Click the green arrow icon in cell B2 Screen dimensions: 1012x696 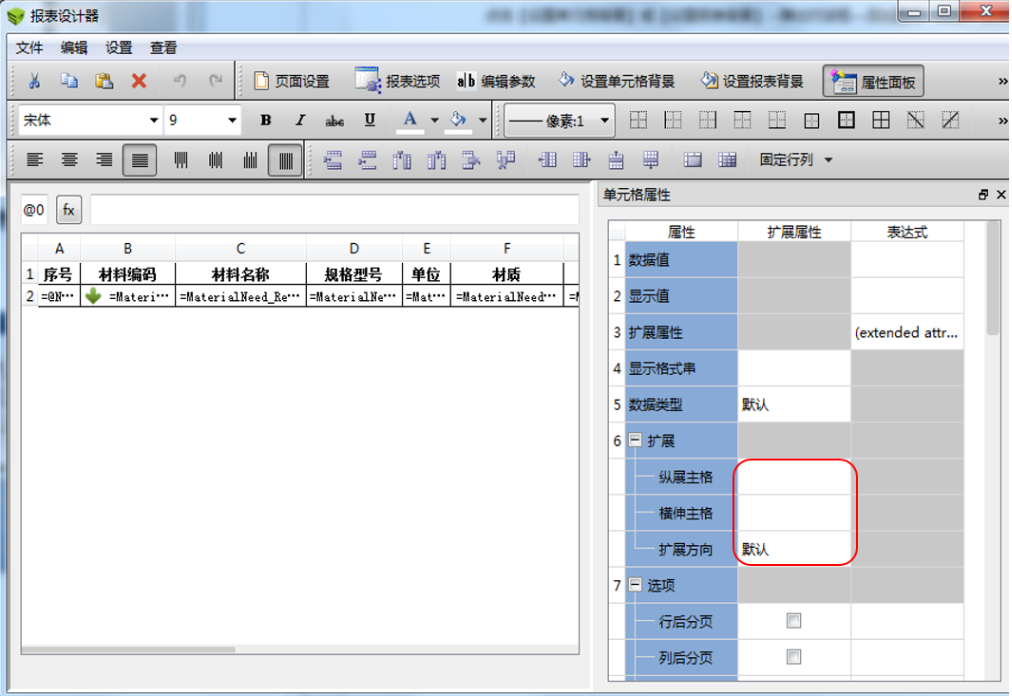[94, 296]
